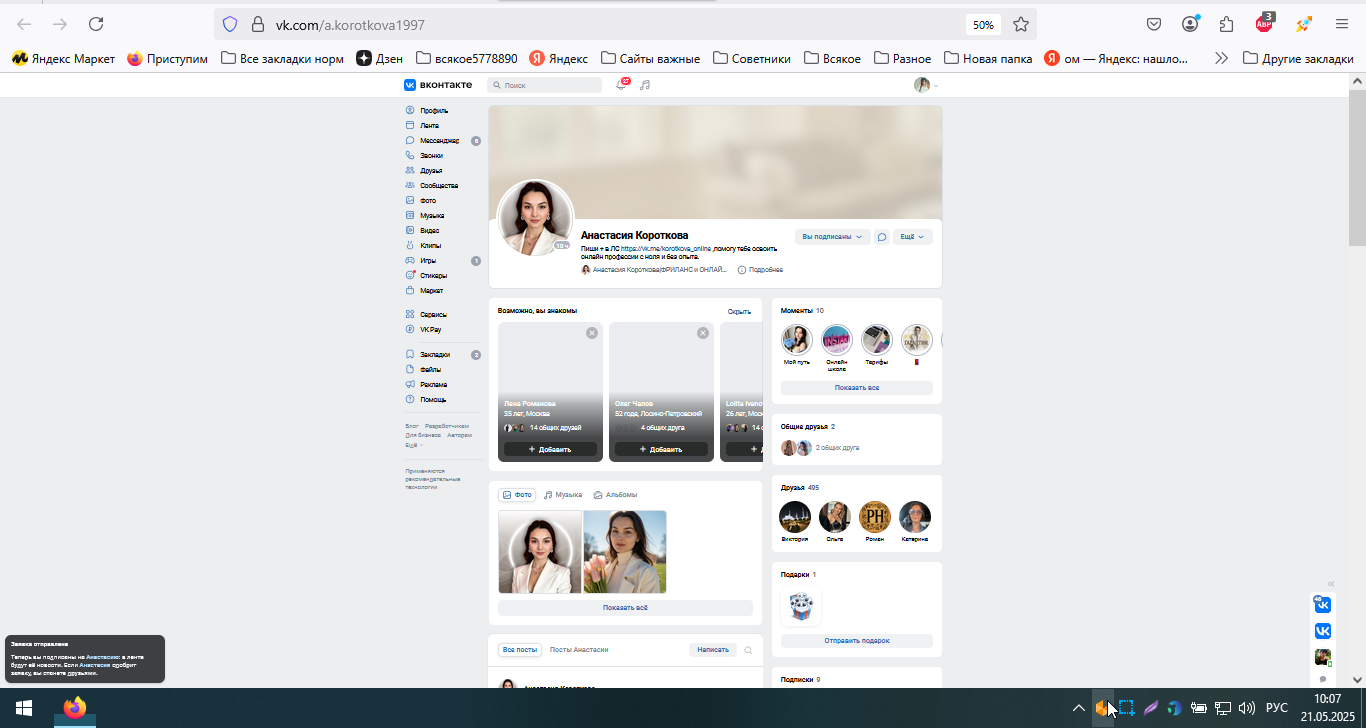Viewport: 1366px width, 728px height.
Task: Open friend Роман's avatar
Action: [875, 517]
